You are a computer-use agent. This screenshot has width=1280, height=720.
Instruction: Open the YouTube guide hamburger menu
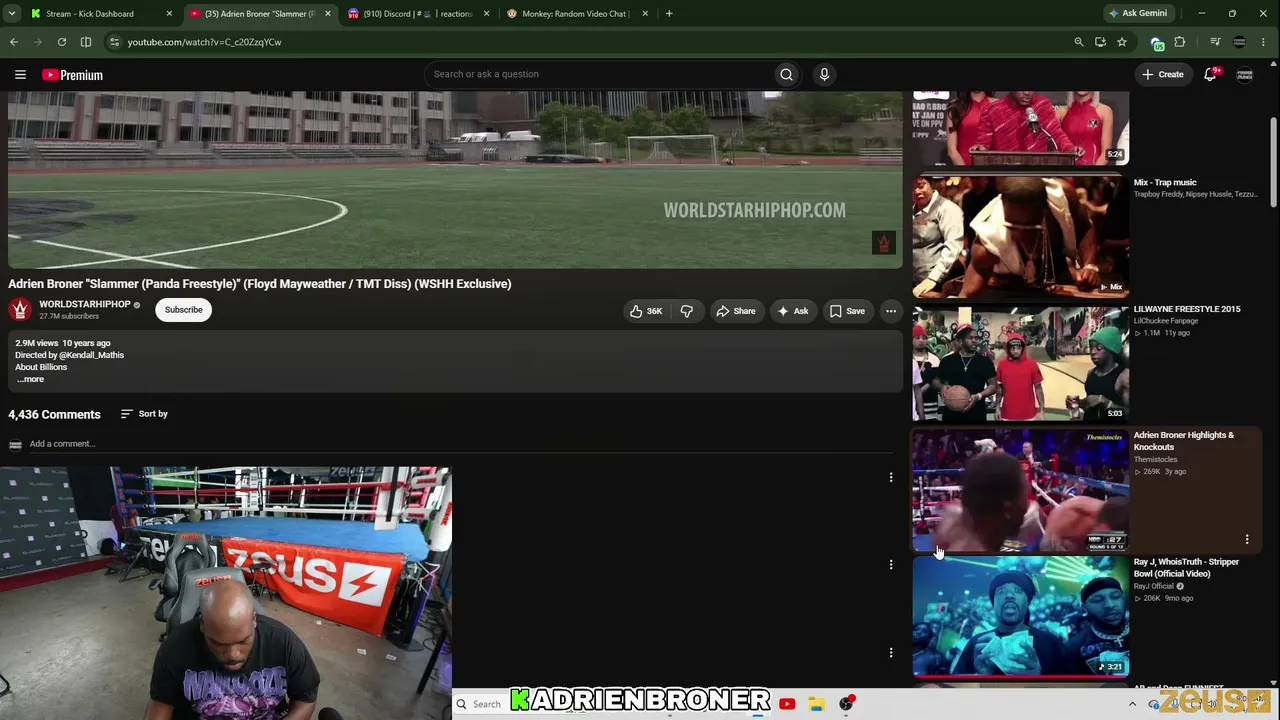click(20, 75)
